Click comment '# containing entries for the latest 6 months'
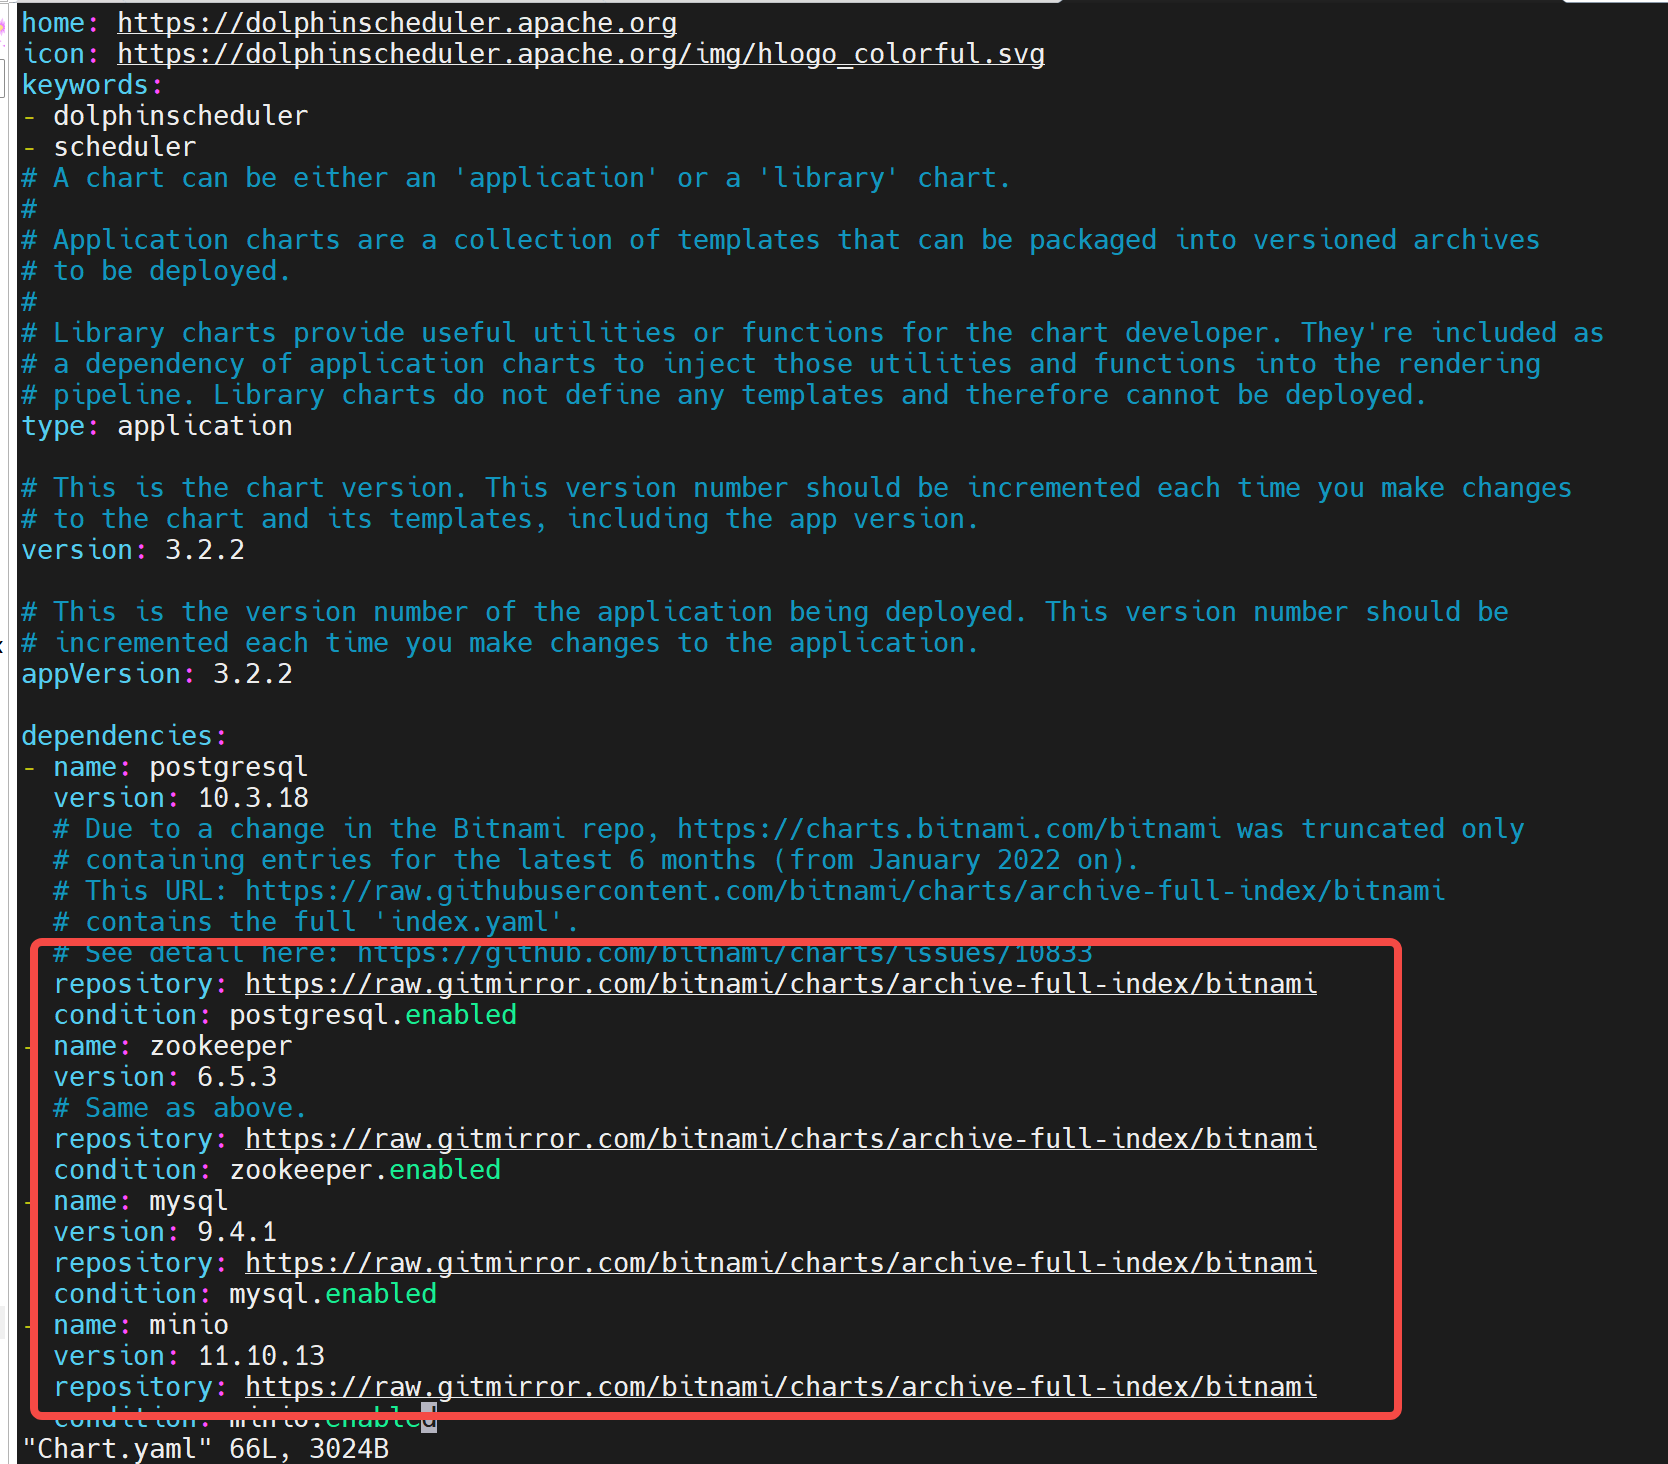This screenshot has width=1668, height=1464. tap(596, 860)
